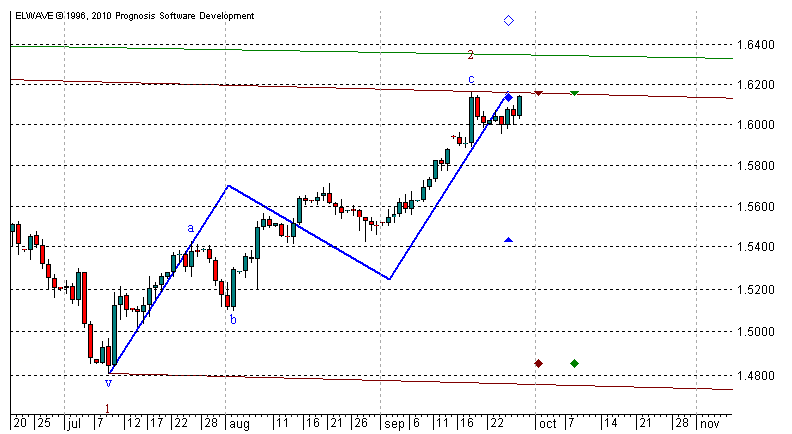The image size is (792, 434).
Task: Click the 1.5600 price axis label
Action: coord(756,207)
